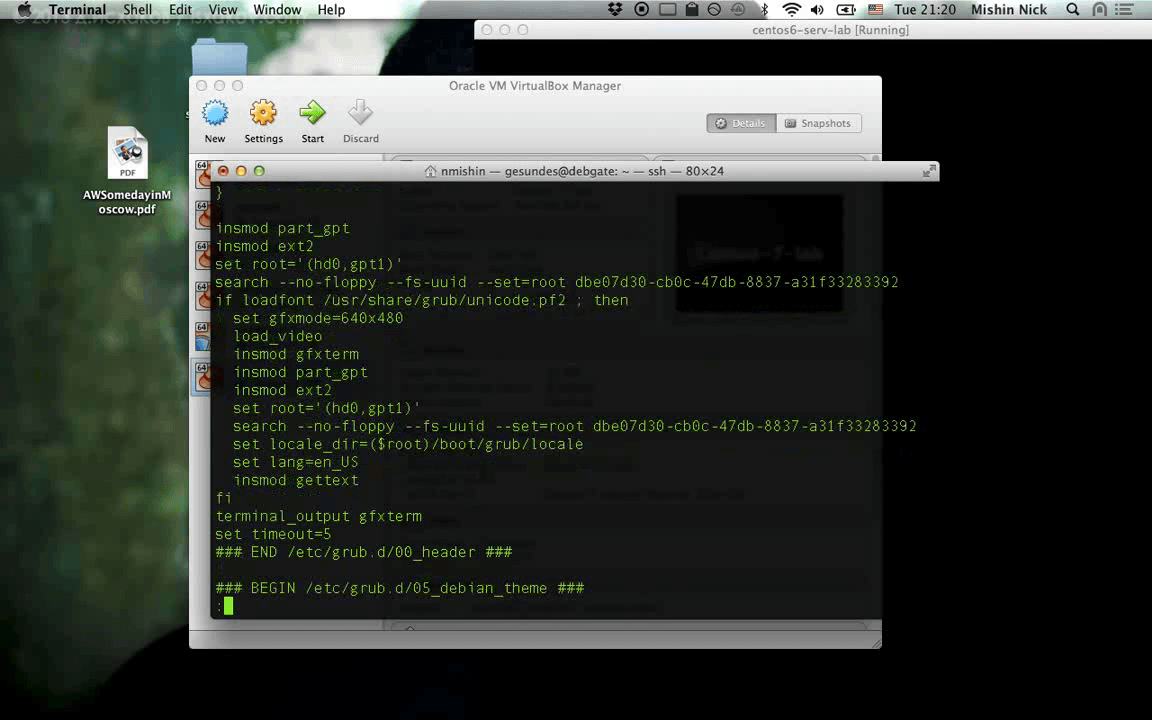Click the '### END /etc/grub.d/00_header ###' line

364,552
